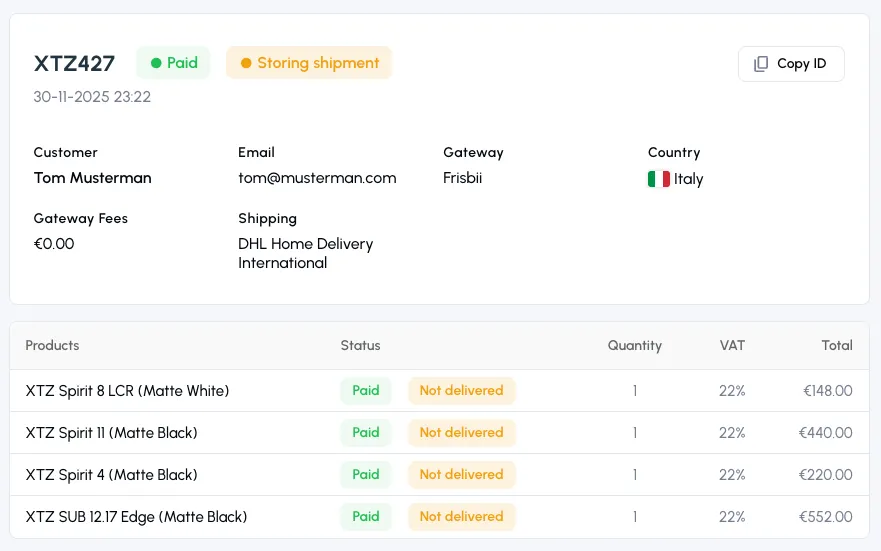Click the Italy flag icon
This screenshot has width=881, height=551.
click(658, 179)
